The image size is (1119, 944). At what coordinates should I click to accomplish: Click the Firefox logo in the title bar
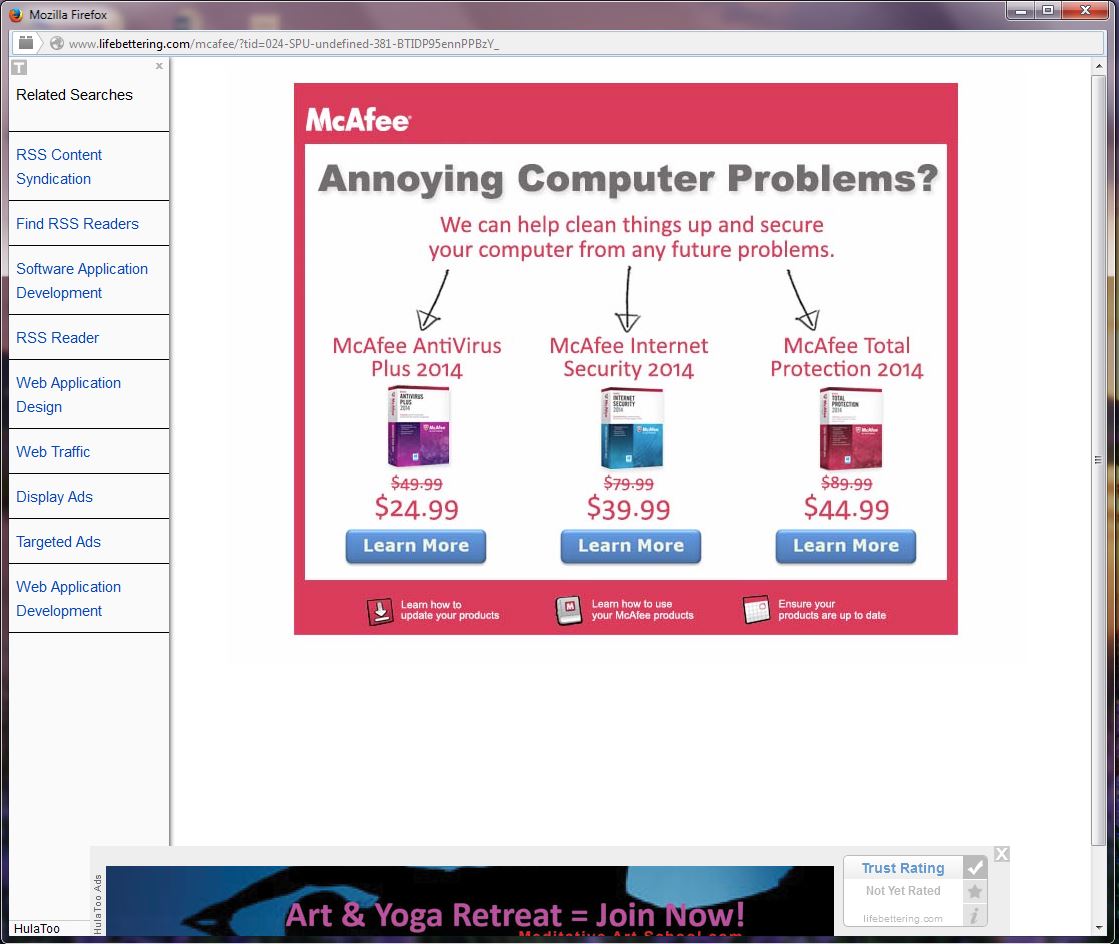tap(16, 14)
